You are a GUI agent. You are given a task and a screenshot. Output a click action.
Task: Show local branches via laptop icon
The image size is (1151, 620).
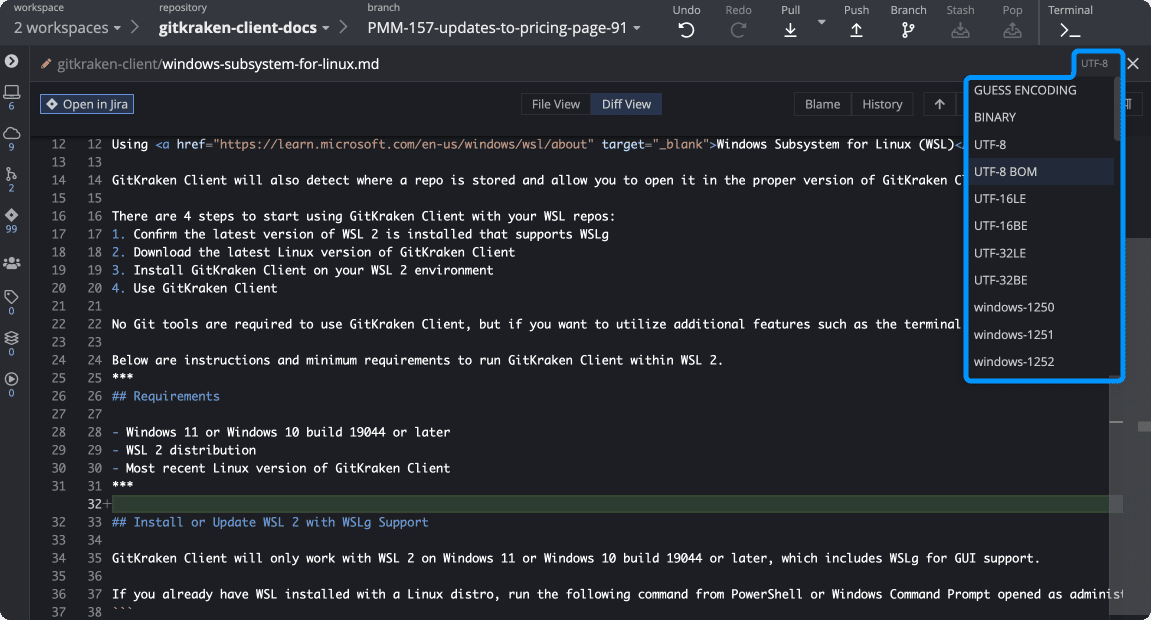point(11,92)
